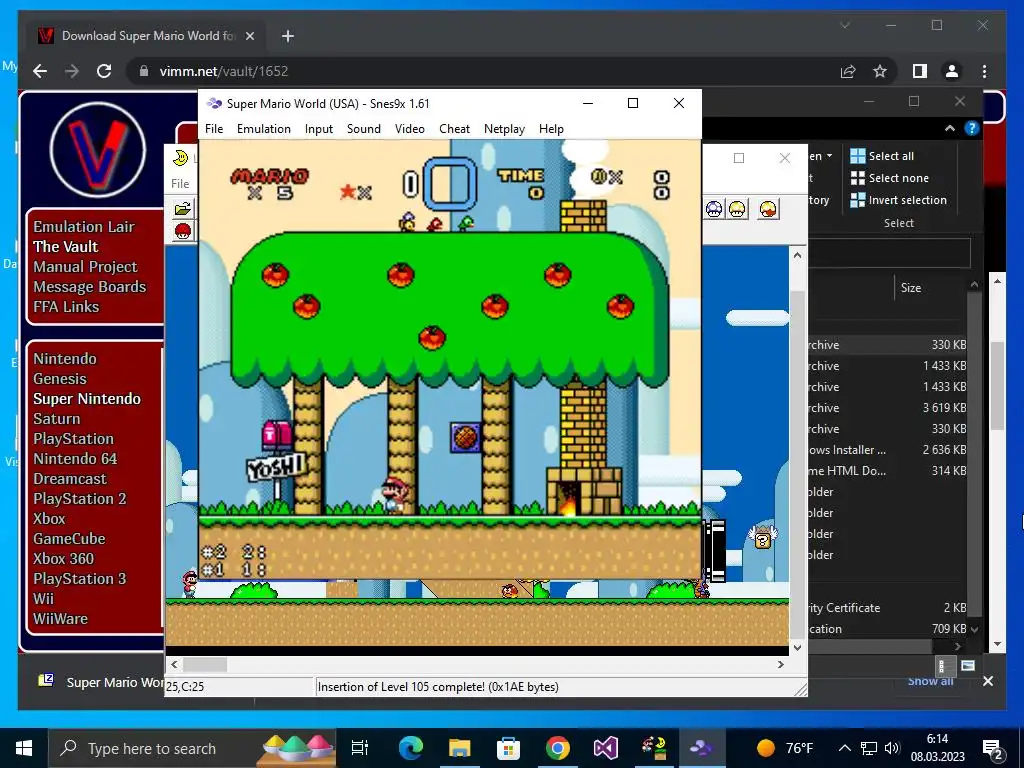This screenshot has height=768, width=1024.
Task: Open the GameCube vault link
Action: tap(69, 539)
